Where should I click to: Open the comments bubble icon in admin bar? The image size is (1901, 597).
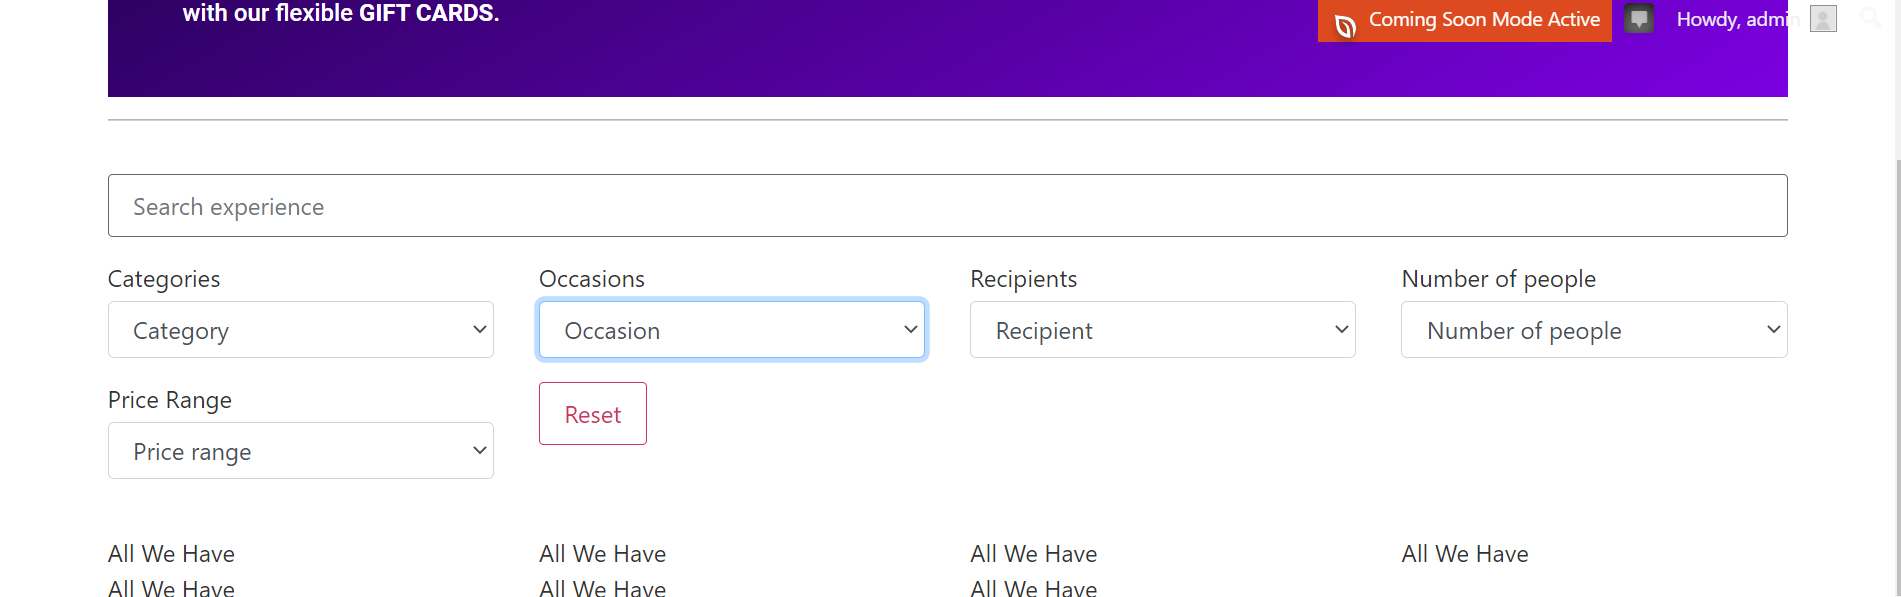point(1638,19)
